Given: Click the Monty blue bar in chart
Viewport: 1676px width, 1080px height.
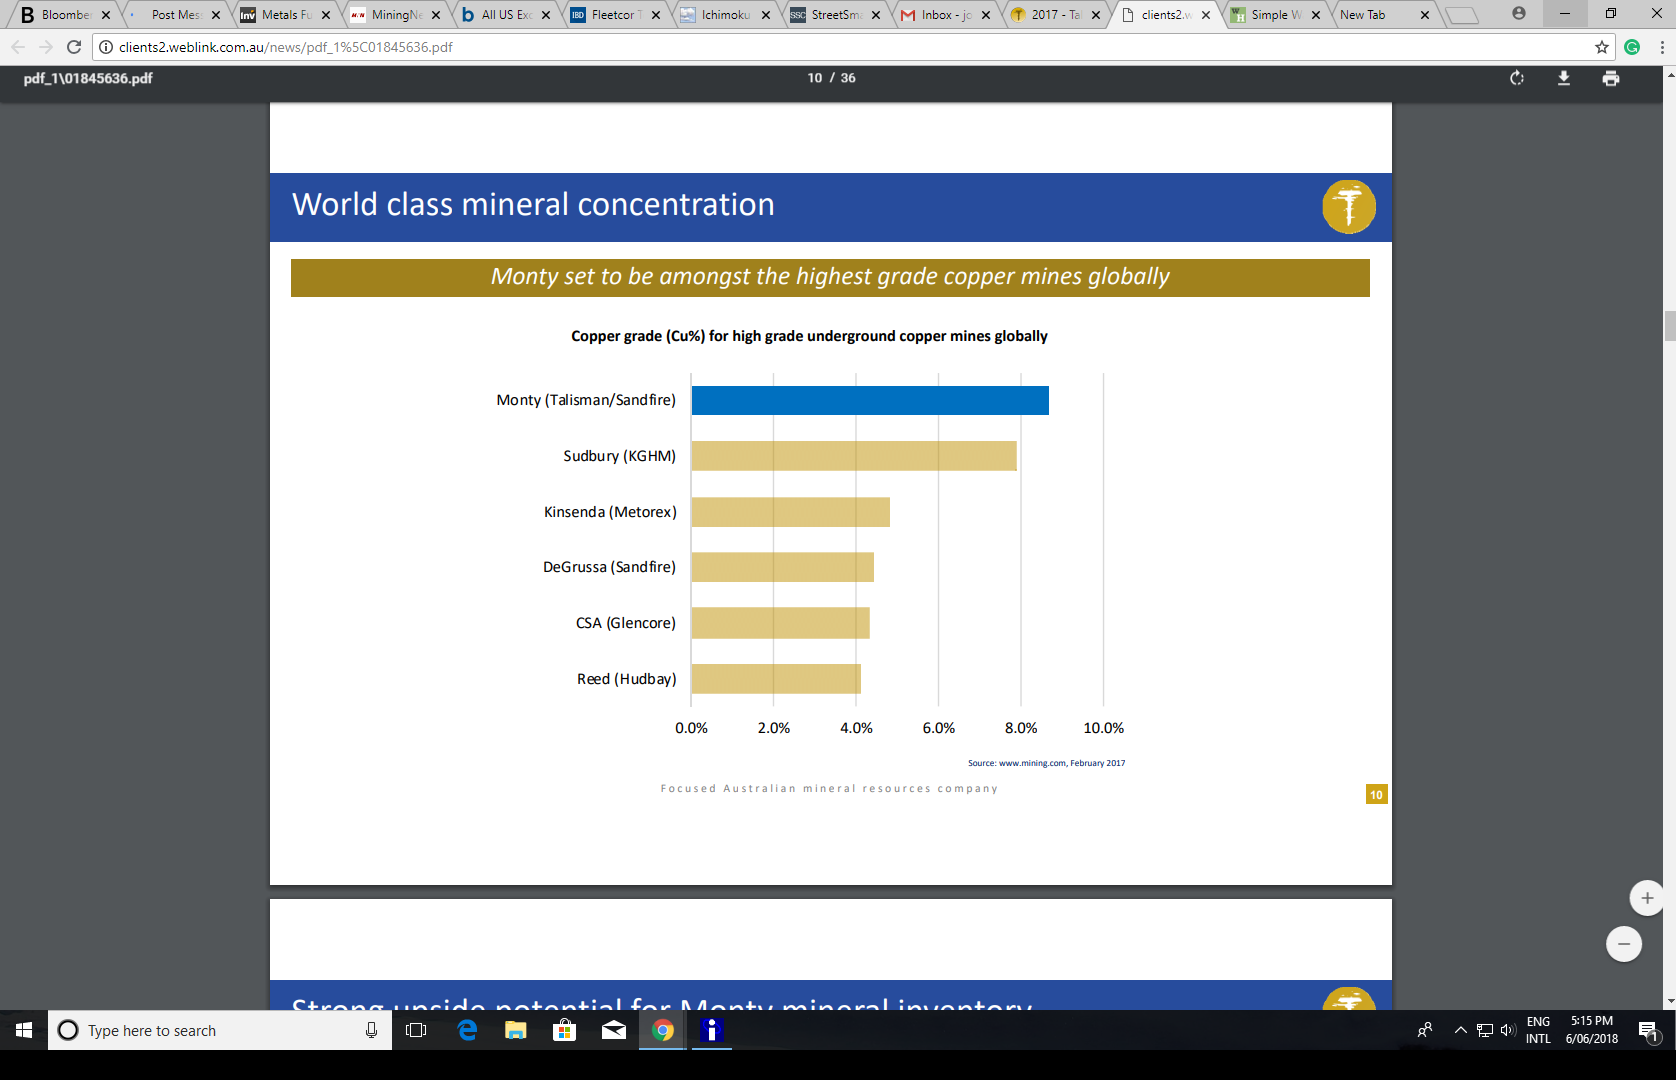Looking at the screenshot, I should click(870, 400).
